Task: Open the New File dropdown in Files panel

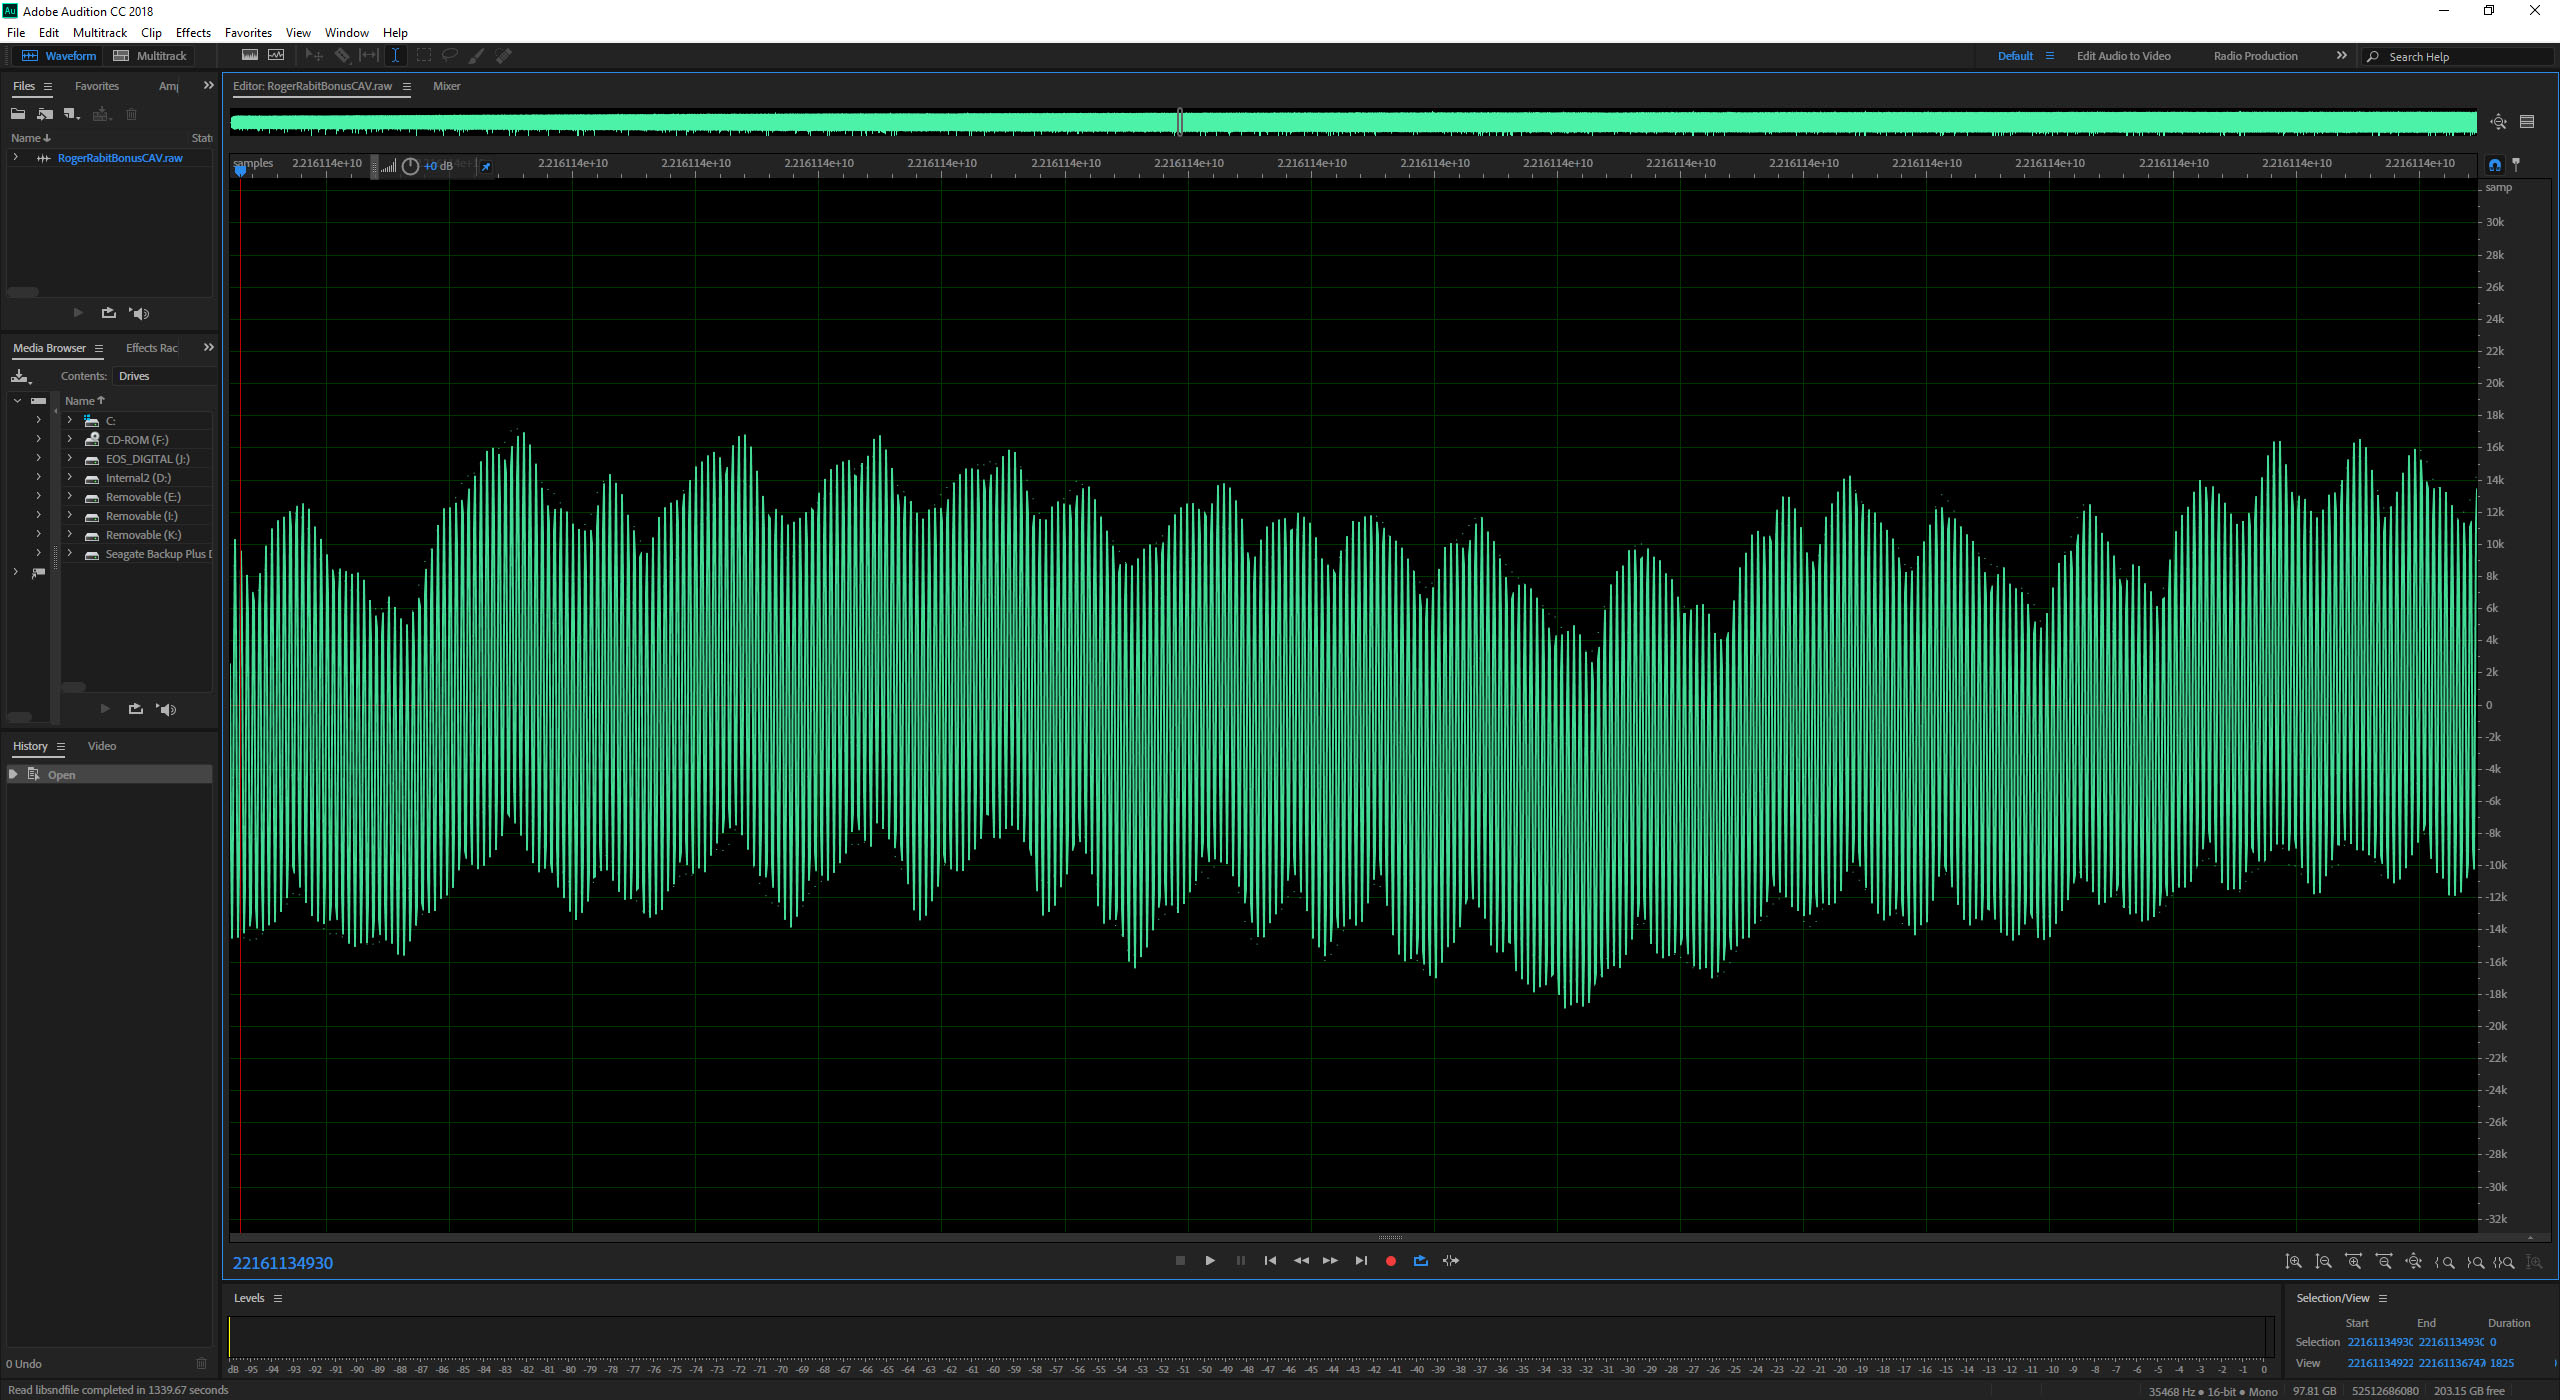Action: pyautogui.click(x=71, y=114)
